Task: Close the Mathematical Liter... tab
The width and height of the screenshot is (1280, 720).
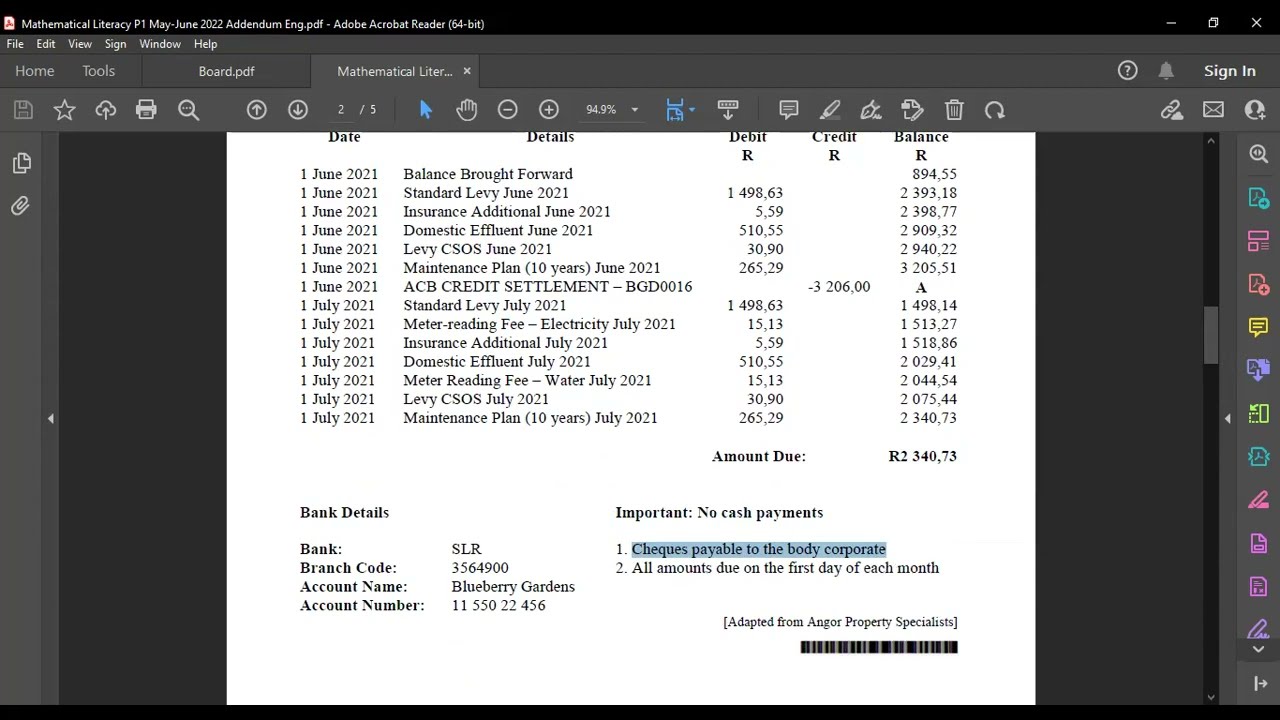Action: pos(466,71)
